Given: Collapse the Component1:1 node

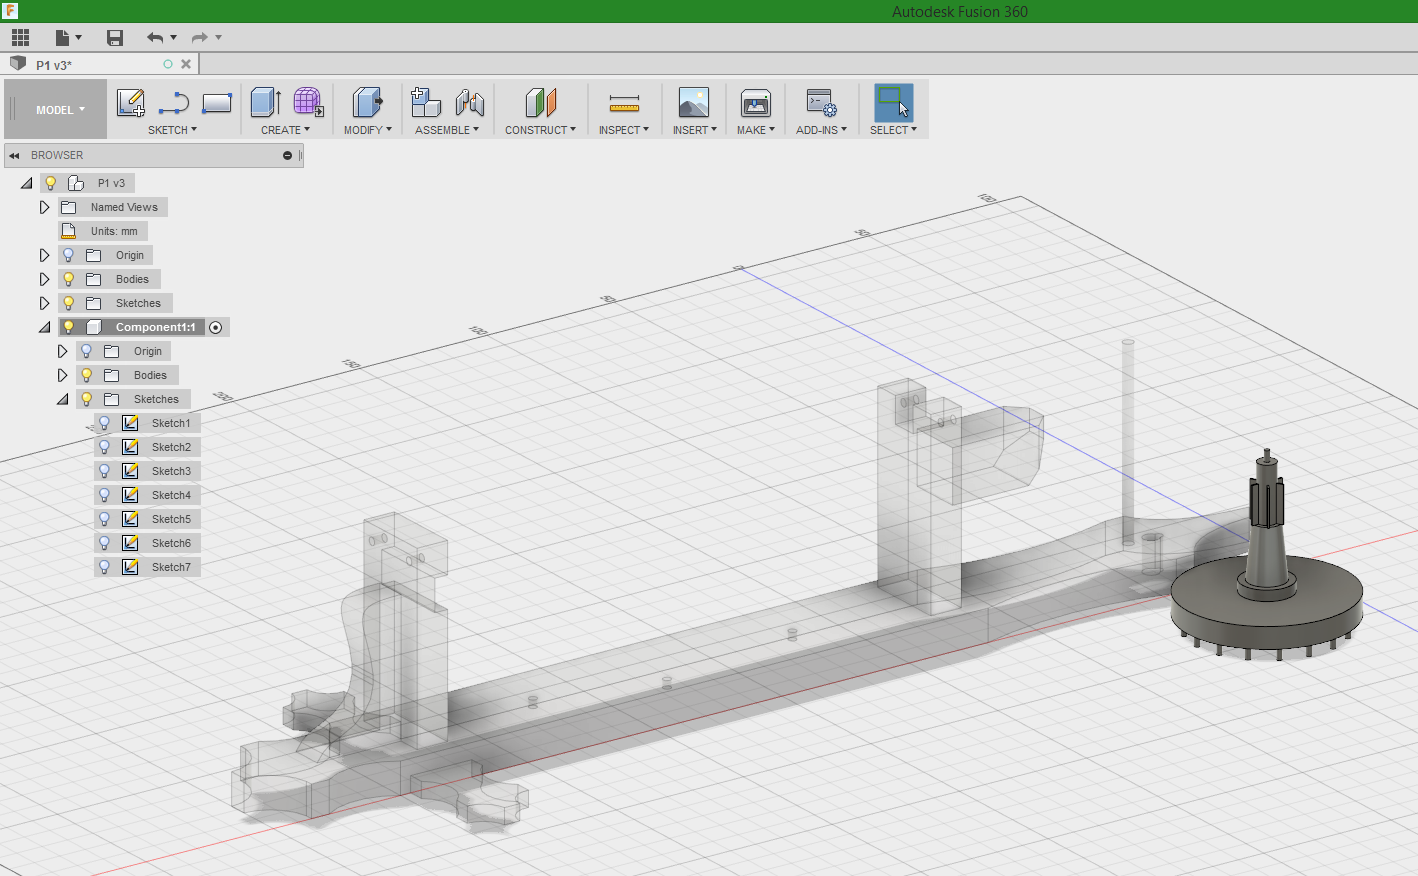Looking at the screenshot, I should 45,327.
